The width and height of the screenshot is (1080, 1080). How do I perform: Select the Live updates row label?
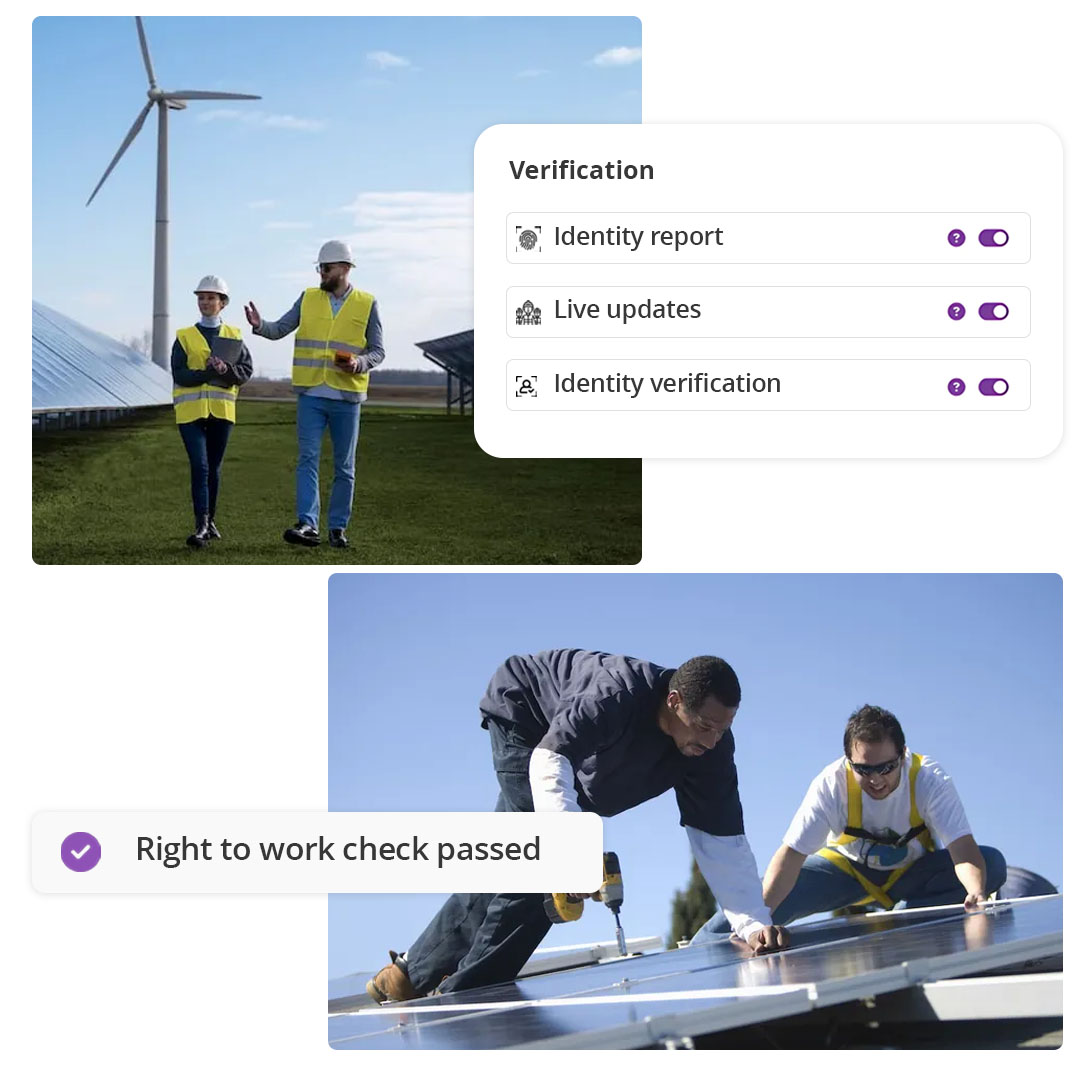[627, 310]
